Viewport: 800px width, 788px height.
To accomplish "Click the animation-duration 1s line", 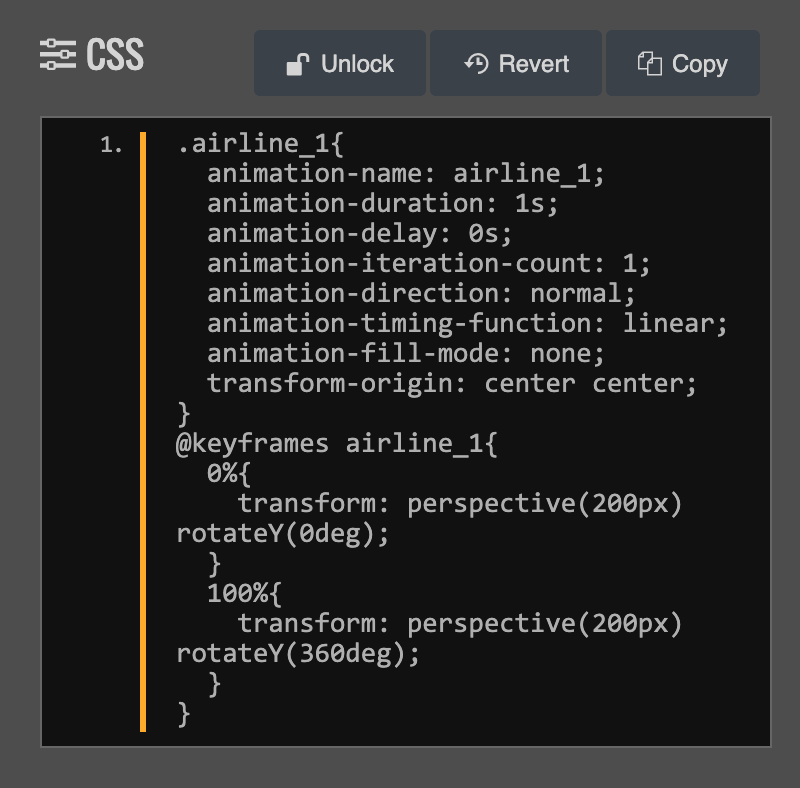I will click(382, 204).
